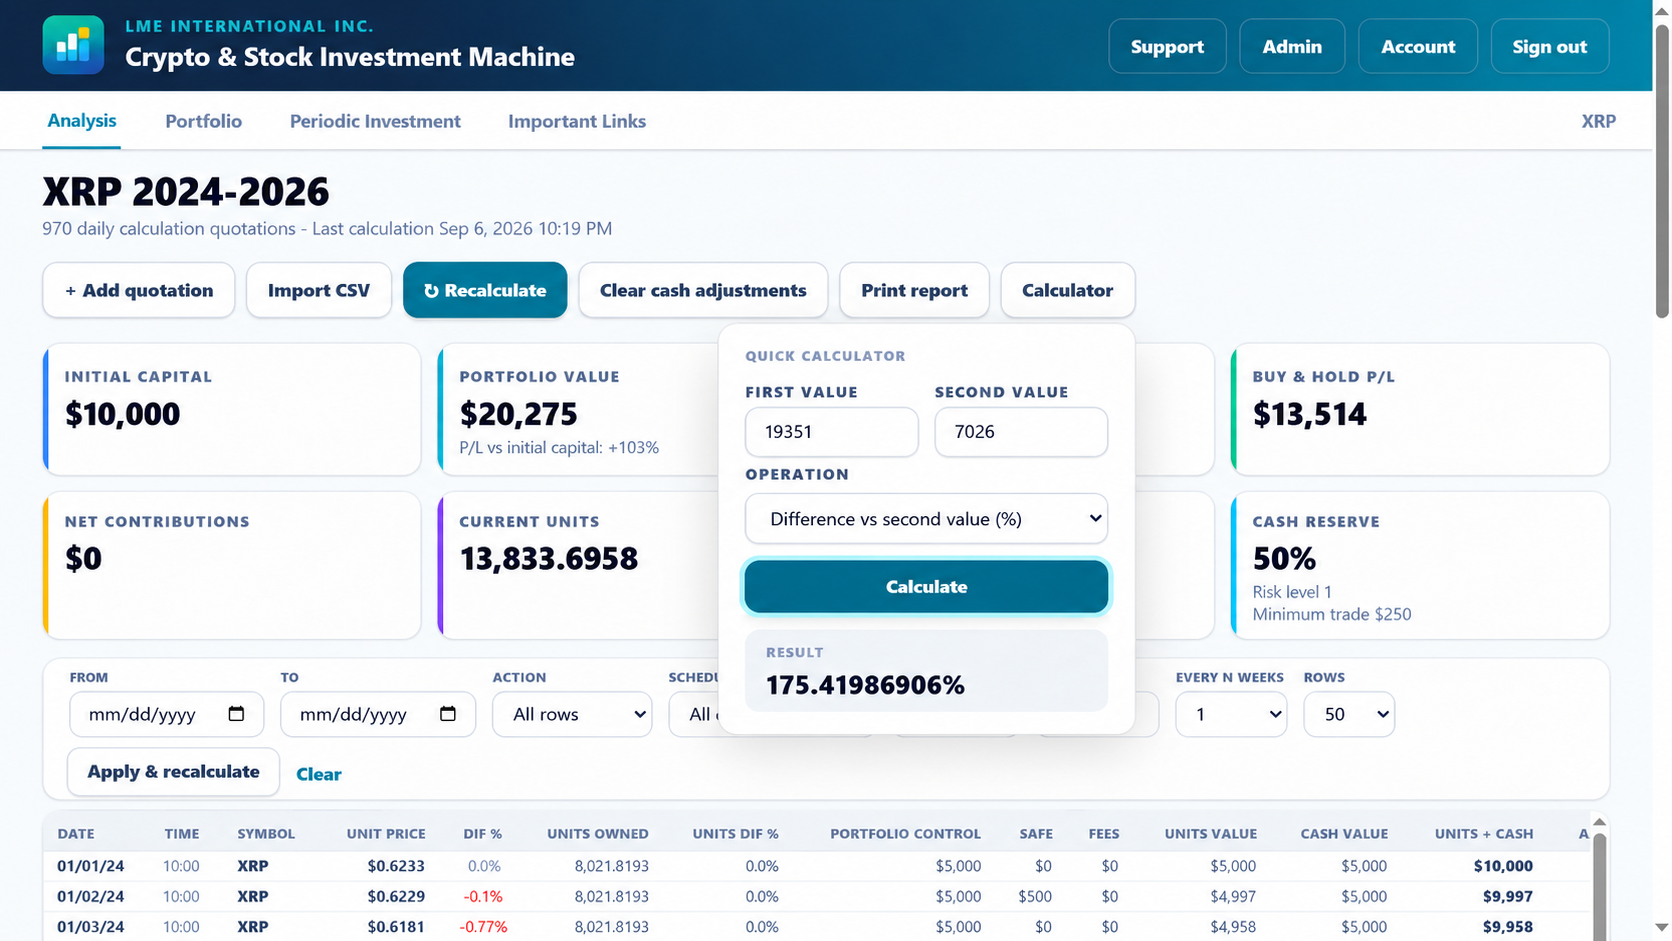
Task: Open calendar picker icon in To date field
Action: pos(448,714)
